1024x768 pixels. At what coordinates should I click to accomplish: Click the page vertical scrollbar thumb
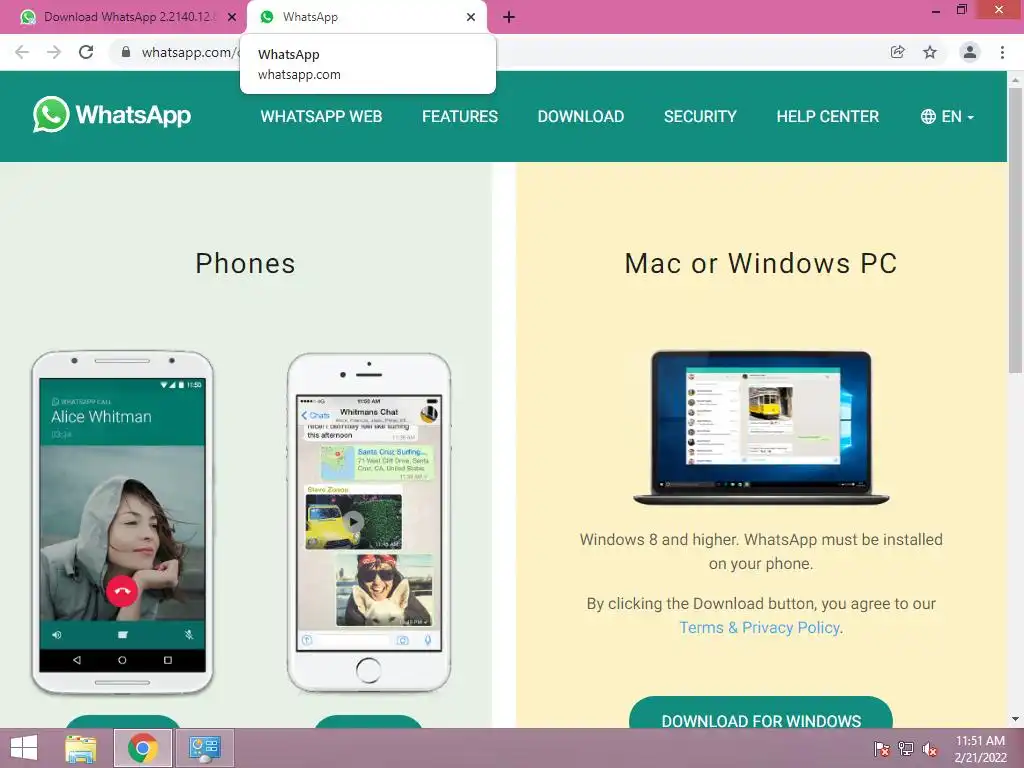(1015, 230)
